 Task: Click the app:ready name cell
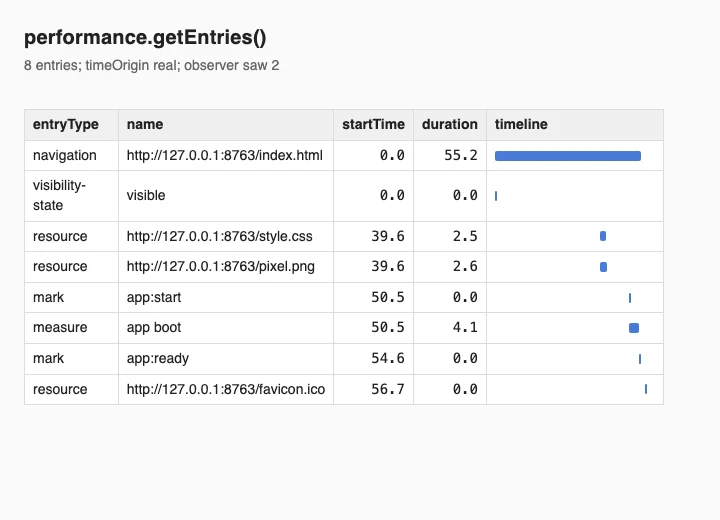[226, 358]
